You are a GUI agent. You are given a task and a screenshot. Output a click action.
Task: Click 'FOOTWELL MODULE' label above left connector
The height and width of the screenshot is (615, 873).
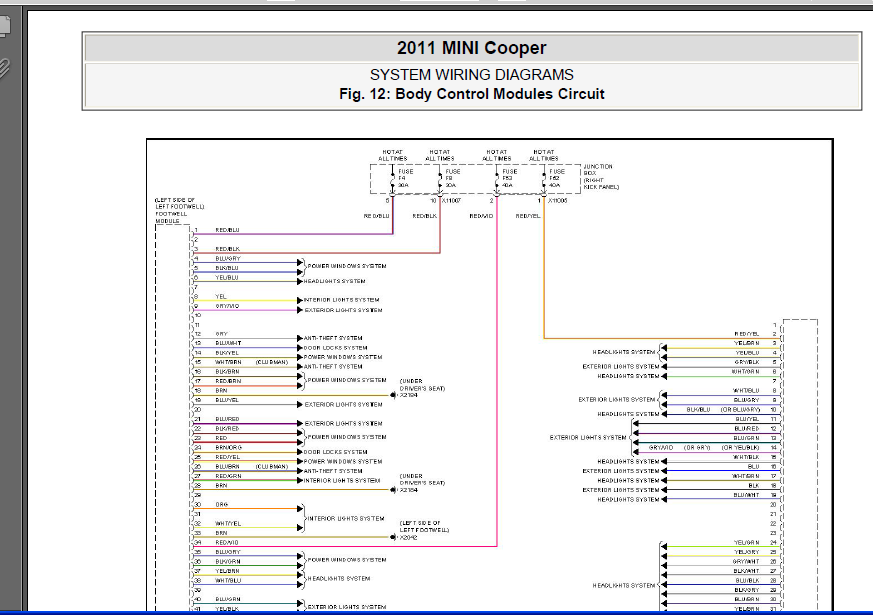171,217
